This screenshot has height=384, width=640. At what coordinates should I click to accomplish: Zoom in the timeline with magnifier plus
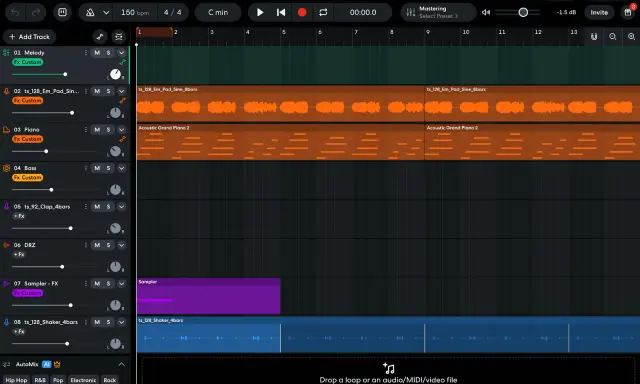pyautogui.click(x=631, y=37)
